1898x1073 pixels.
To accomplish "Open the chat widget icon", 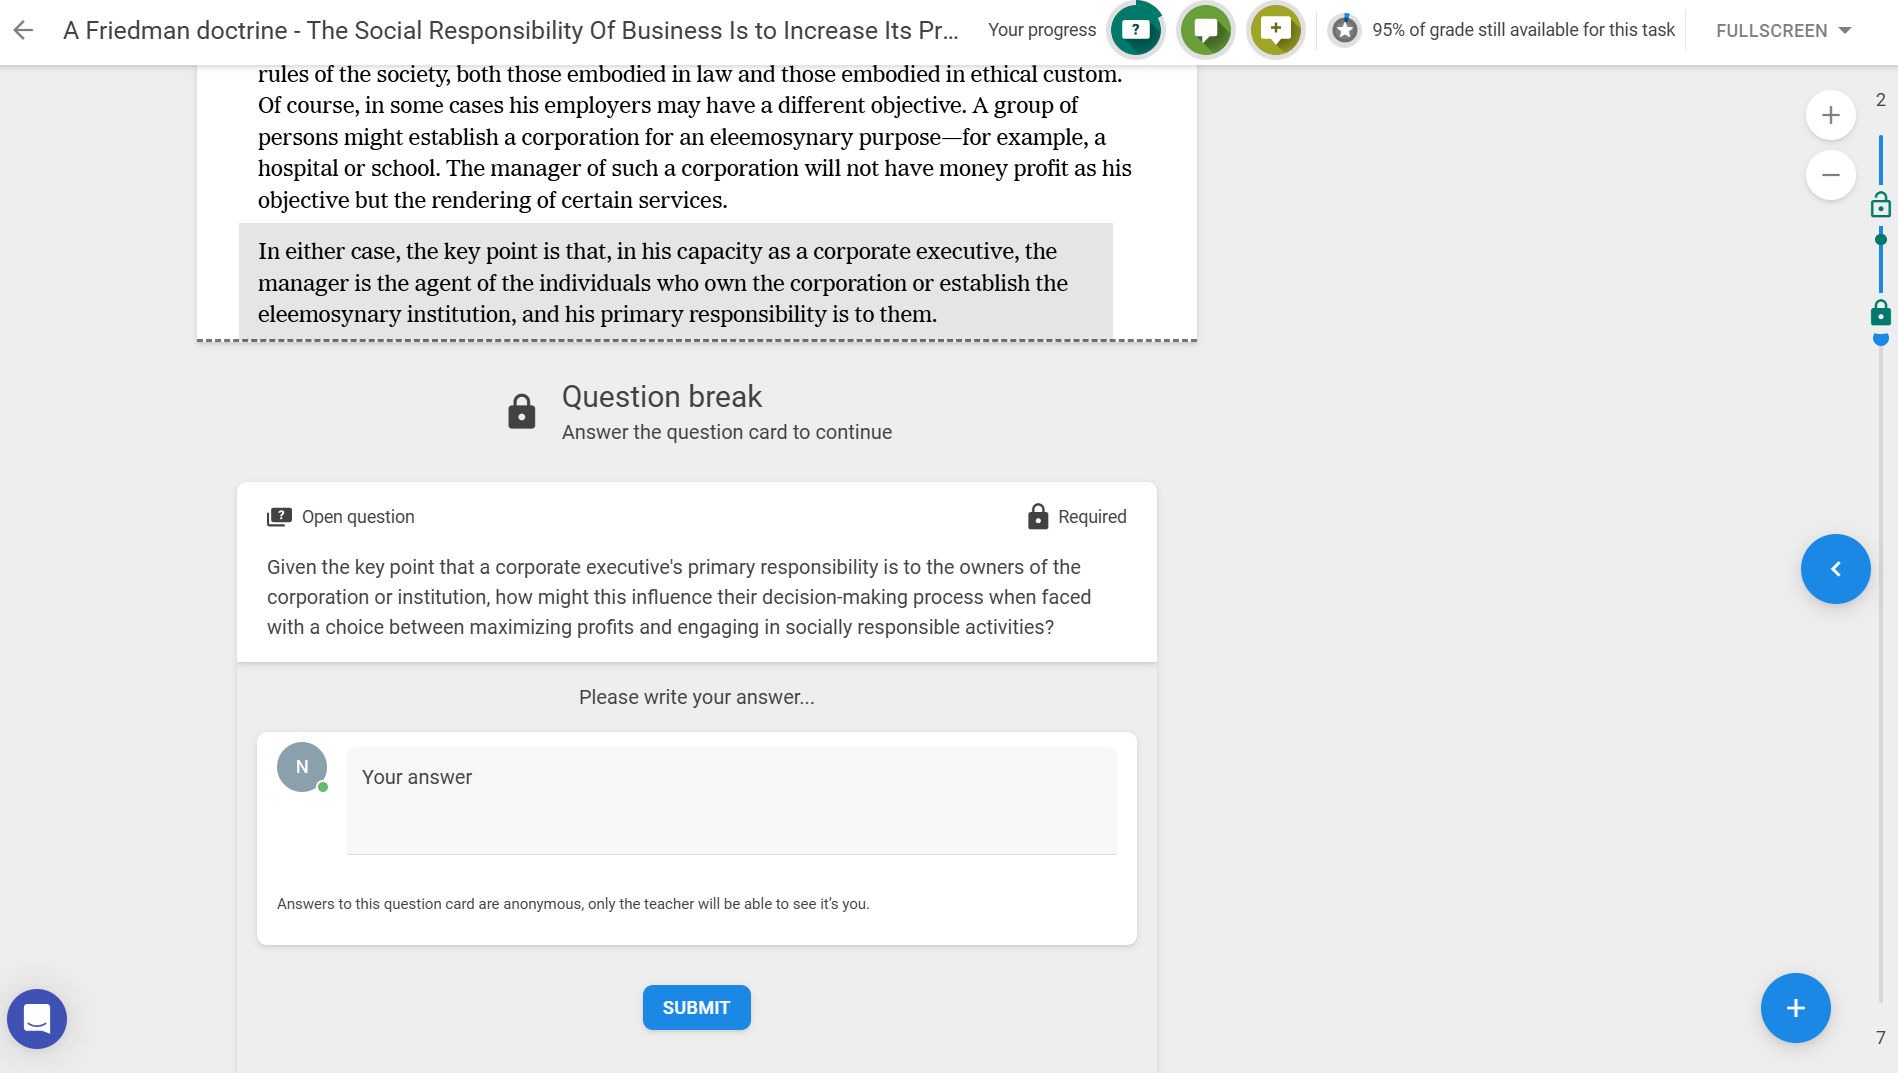I will [x=37, y=1019].
